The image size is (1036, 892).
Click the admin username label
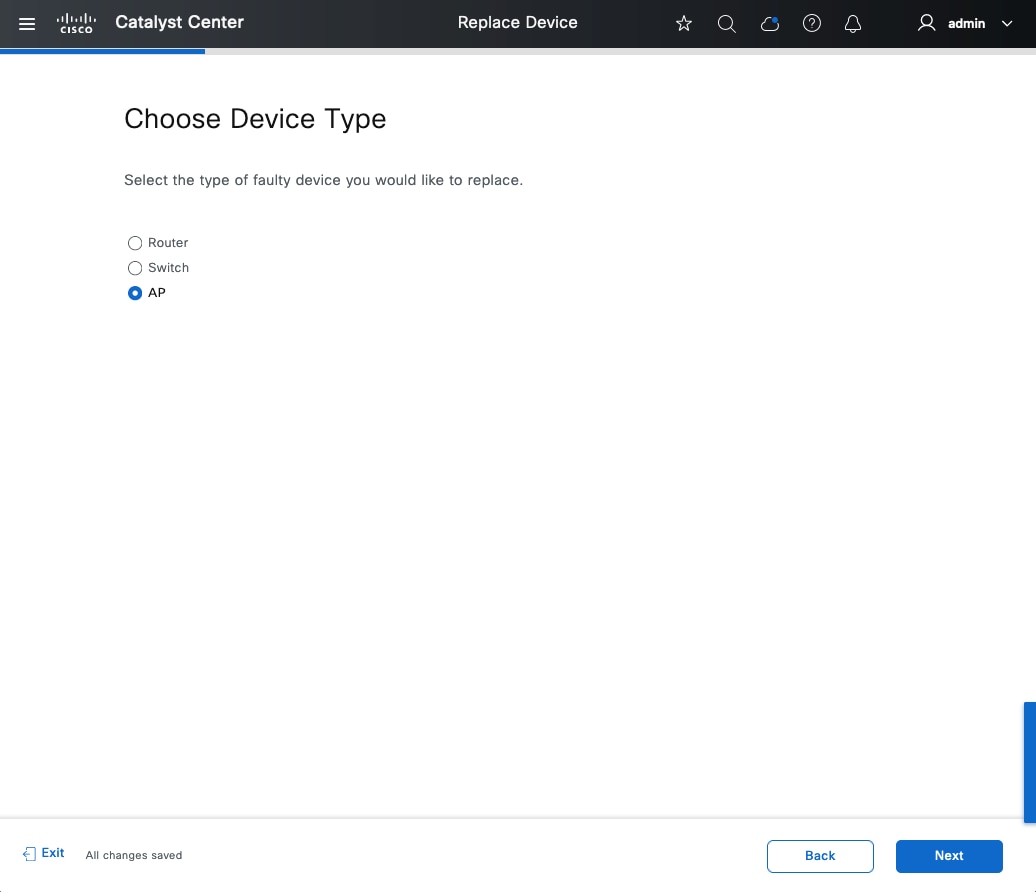(x=966, y=23)
